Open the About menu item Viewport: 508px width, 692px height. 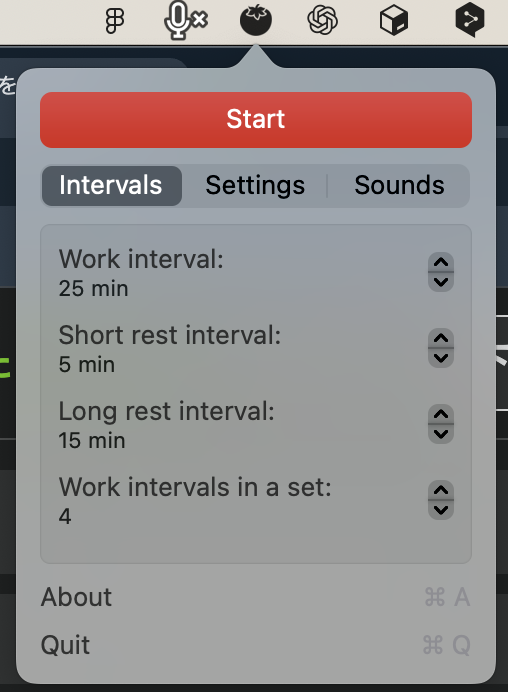point(256,597)
